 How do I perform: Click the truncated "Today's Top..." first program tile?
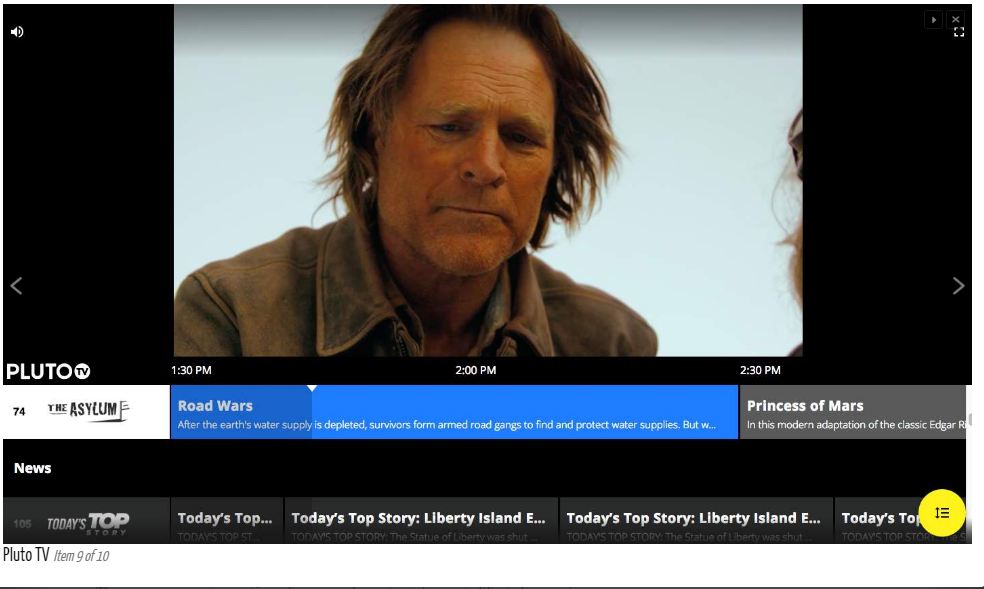(227, 521)
